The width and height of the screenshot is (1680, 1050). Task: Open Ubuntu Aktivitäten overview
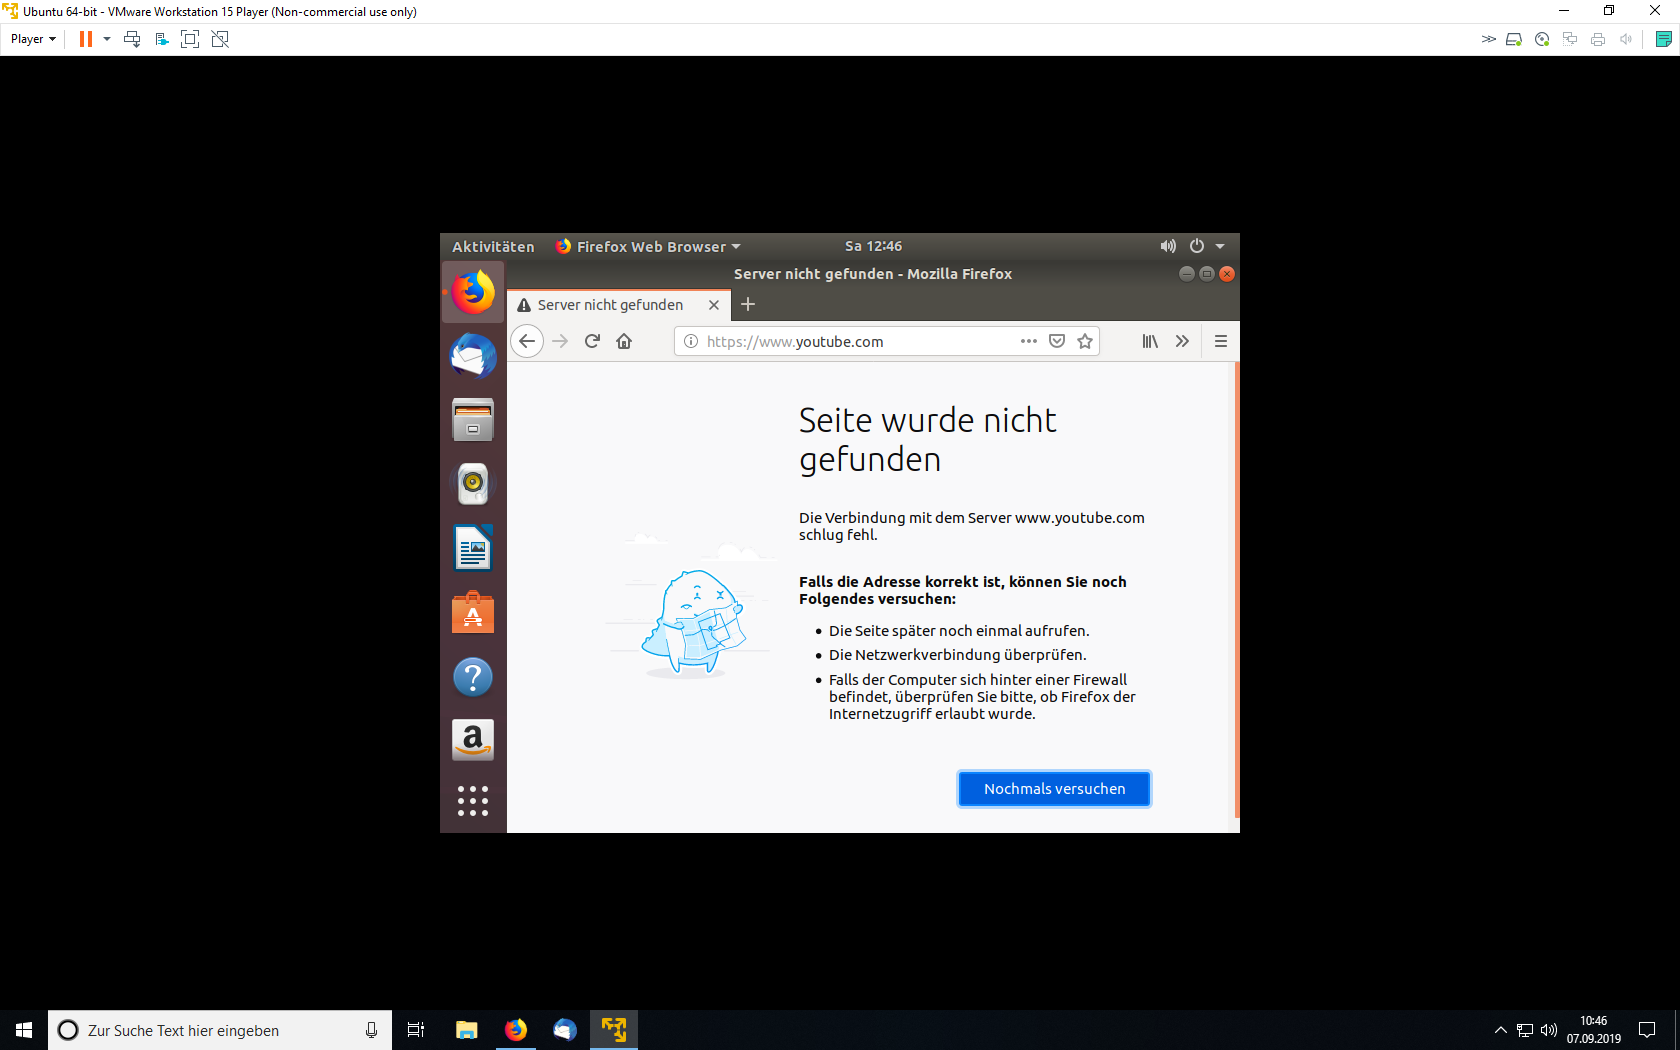pos(493,246)
